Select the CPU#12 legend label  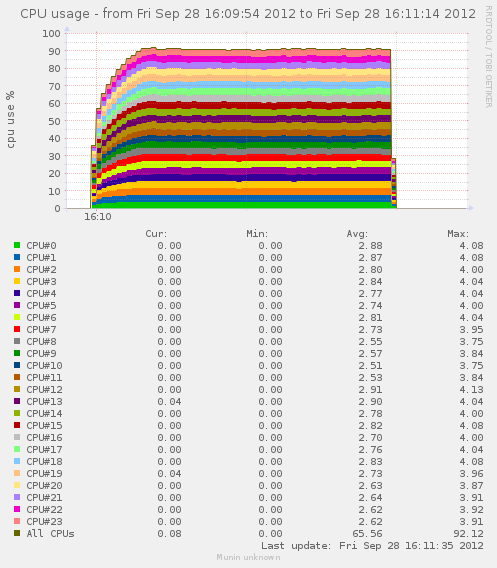pos(45,389)
